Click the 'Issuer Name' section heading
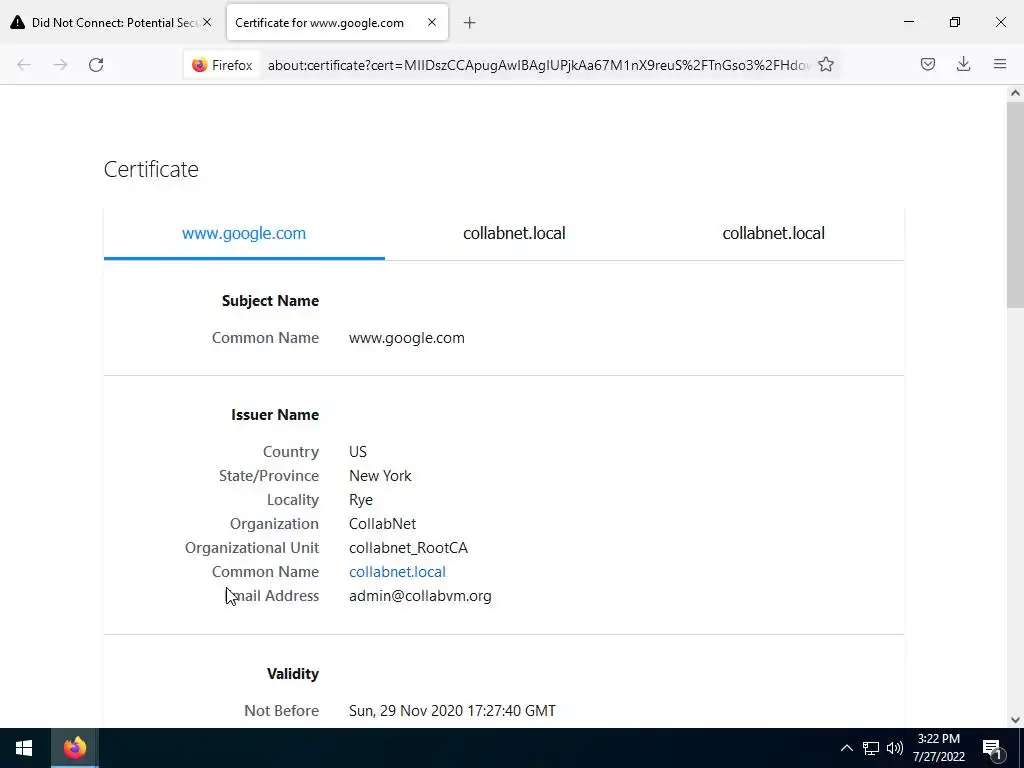 [275, 415]
